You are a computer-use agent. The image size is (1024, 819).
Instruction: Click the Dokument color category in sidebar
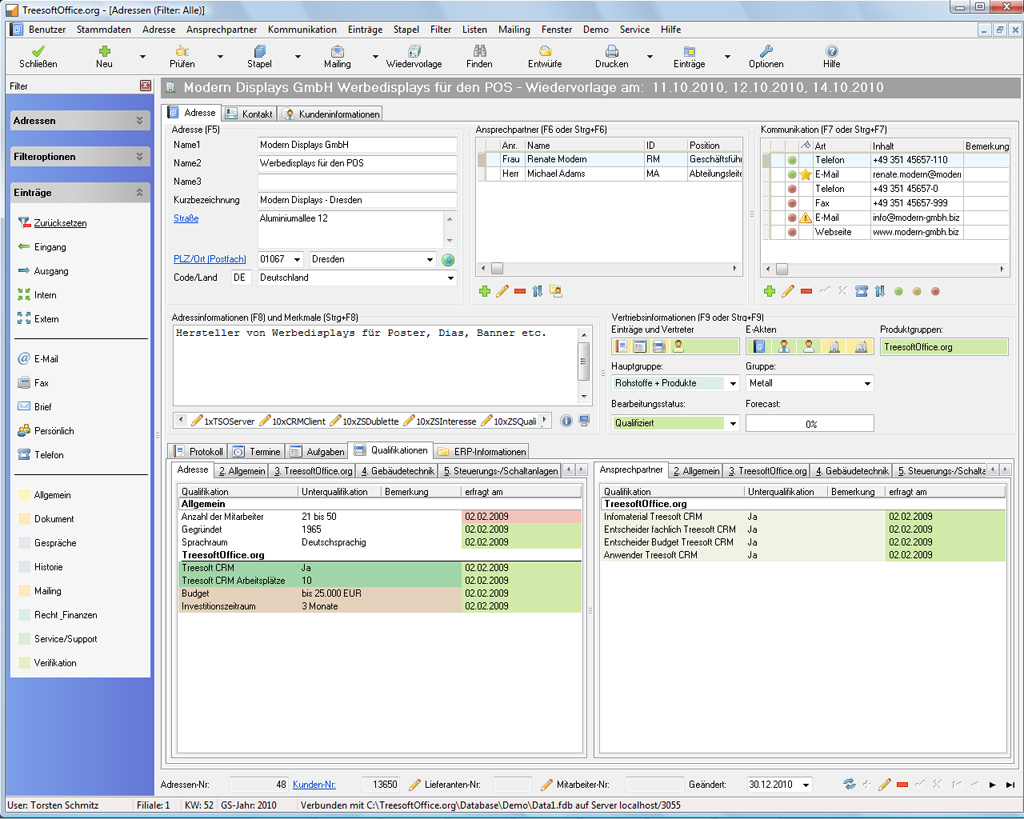coord(54,519)
